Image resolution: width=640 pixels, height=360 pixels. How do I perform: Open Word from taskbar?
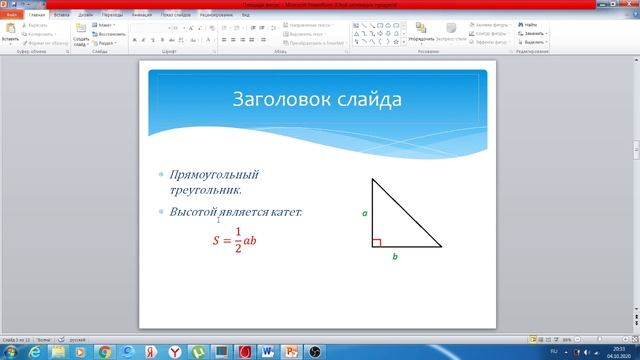point(268,351)
